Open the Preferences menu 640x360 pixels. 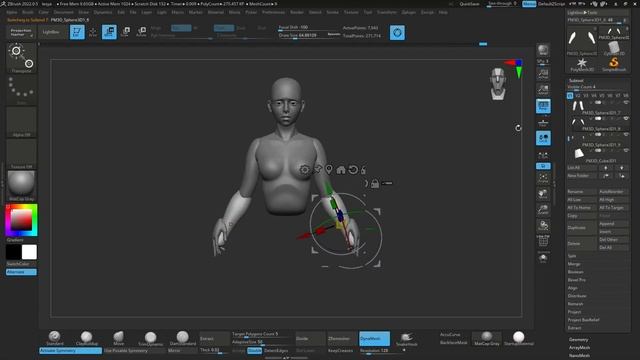tap(273, 12)
